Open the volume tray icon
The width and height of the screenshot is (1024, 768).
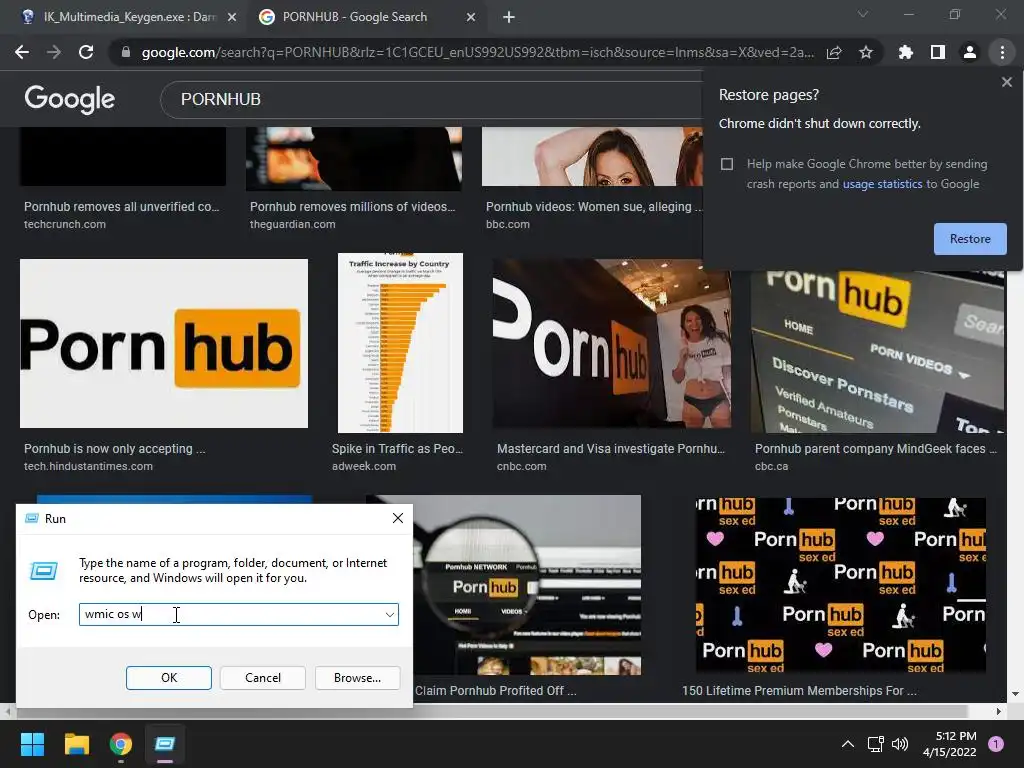click(x=900, y=744)
